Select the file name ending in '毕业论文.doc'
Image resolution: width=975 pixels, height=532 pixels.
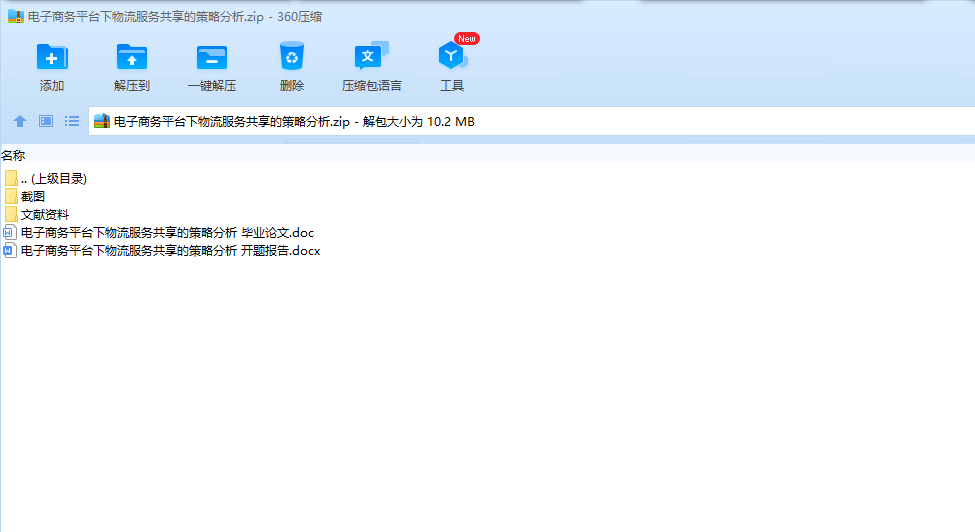(167, 232)
